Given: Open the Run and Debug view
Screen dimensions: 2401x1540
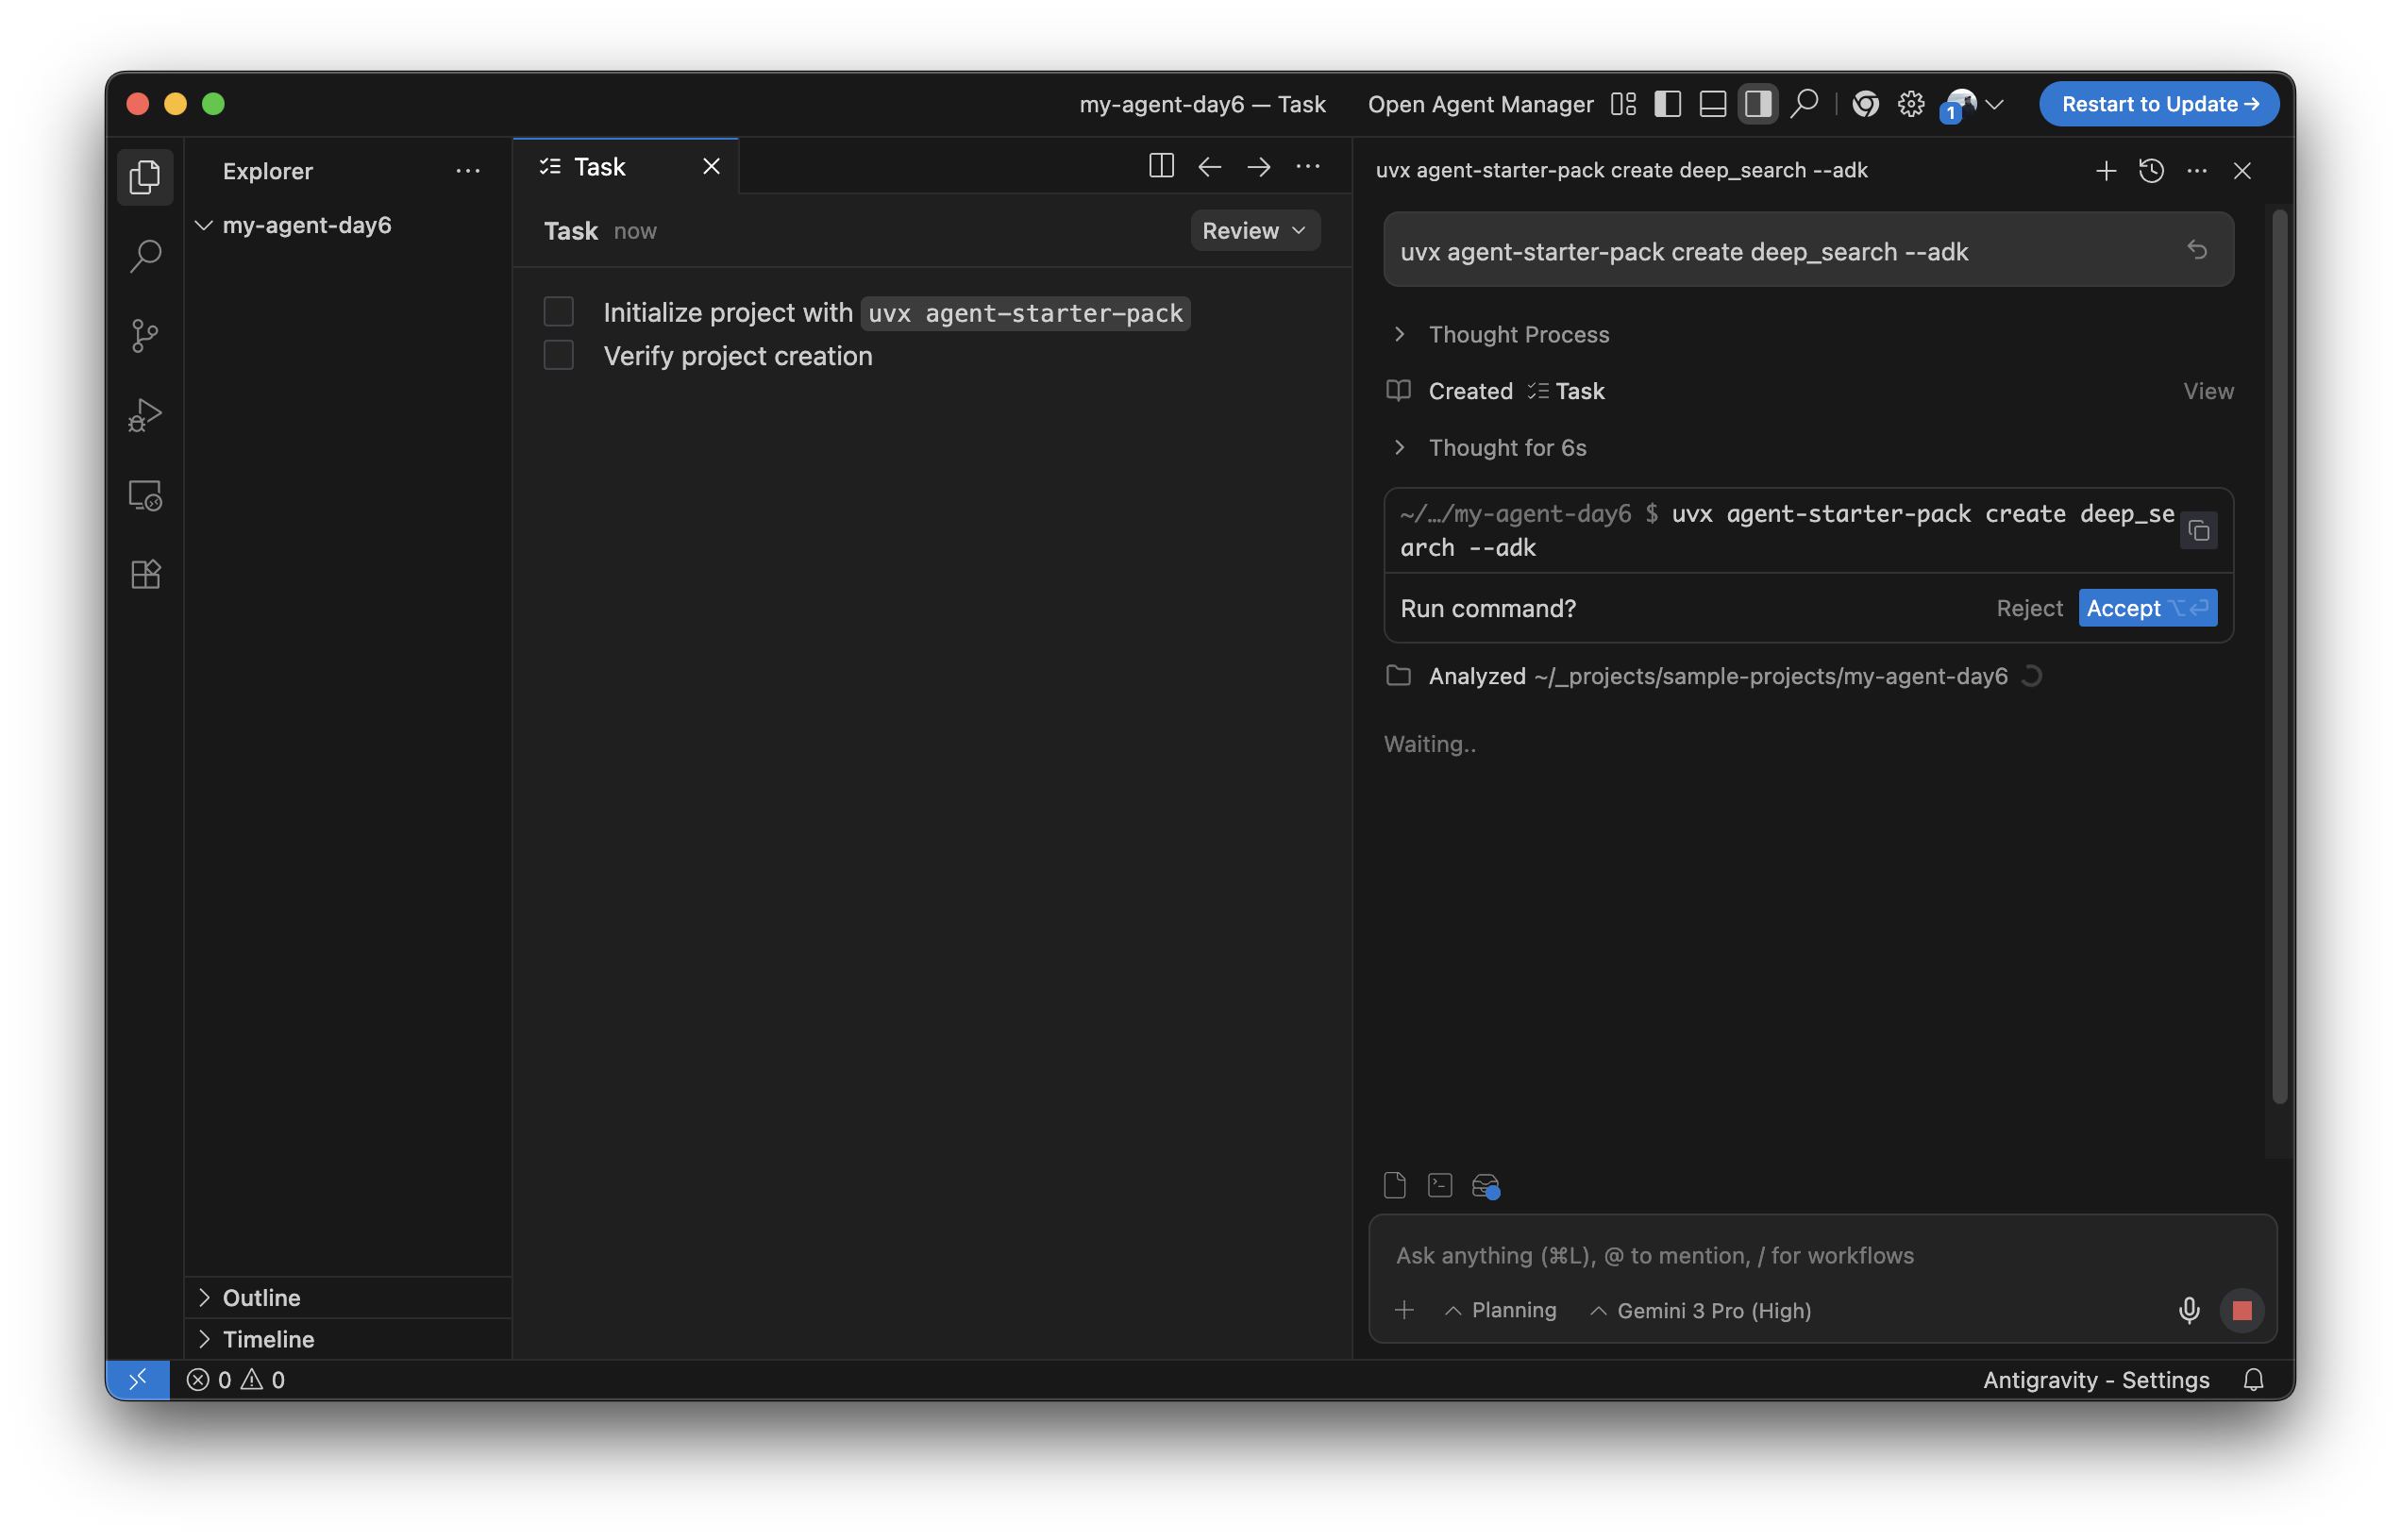Looking at the screenshot, I should pos(145,415).
